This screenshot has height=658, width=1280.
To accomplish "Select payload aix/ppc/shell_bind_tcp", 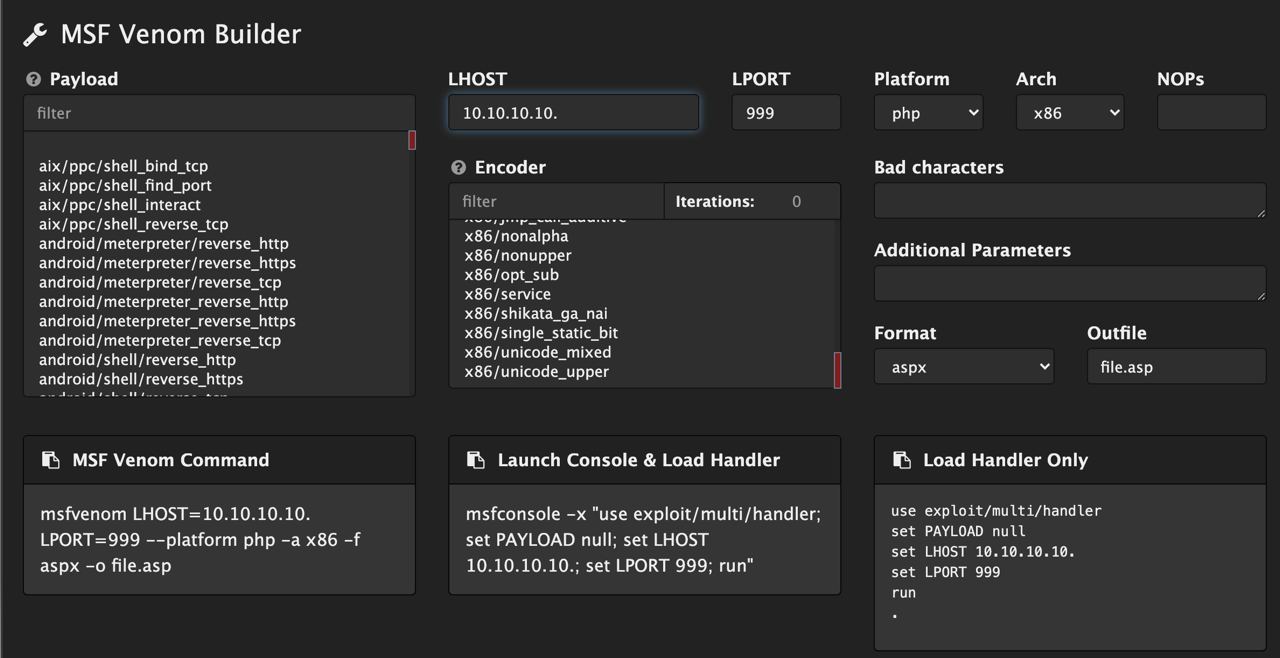I will (x=123, y=166).
